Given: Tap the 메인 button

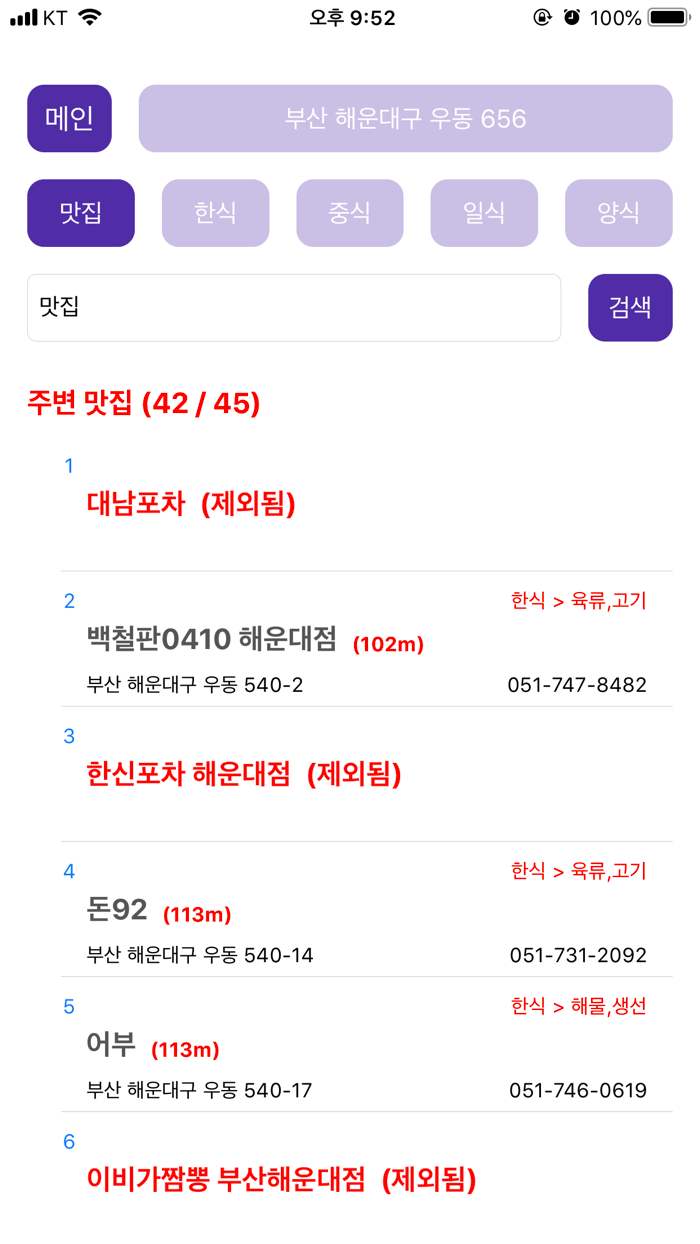Looking at the screenshot, I should [68, 118].
